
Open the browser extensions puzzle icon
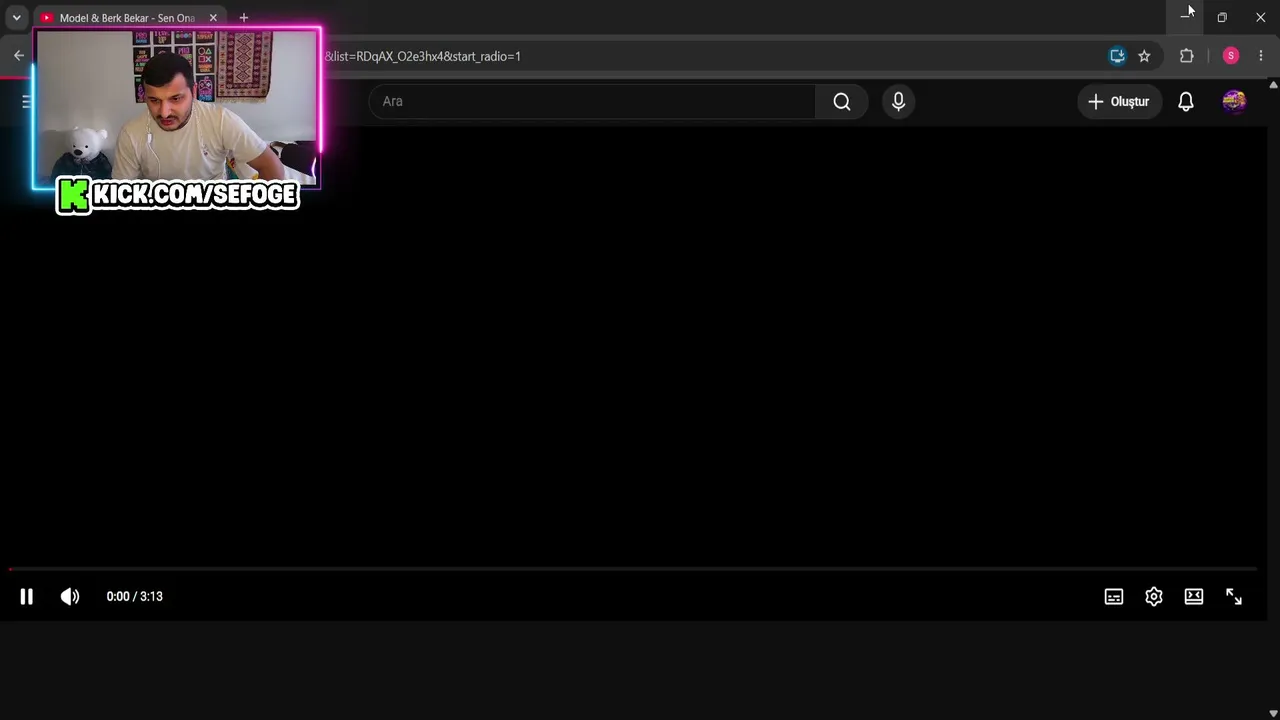pyautogui.click(x=1186, y=56)
